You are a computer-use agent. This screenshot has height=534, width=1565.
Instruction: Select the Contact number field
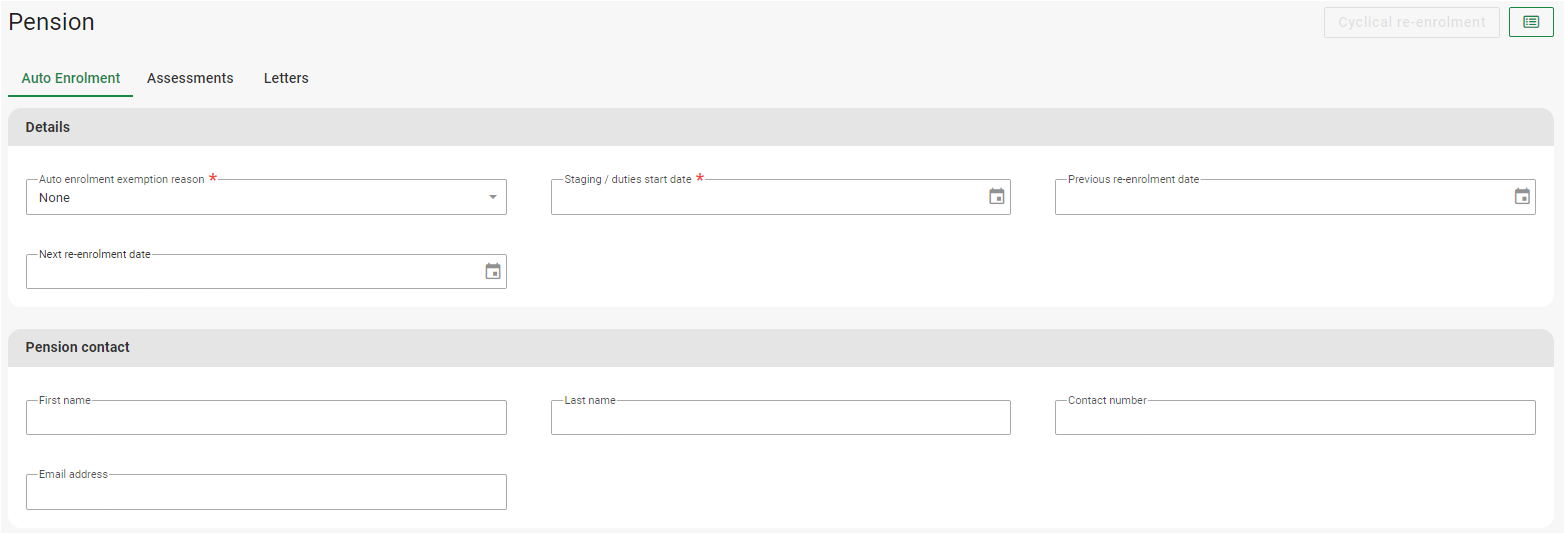(1294, 418)
